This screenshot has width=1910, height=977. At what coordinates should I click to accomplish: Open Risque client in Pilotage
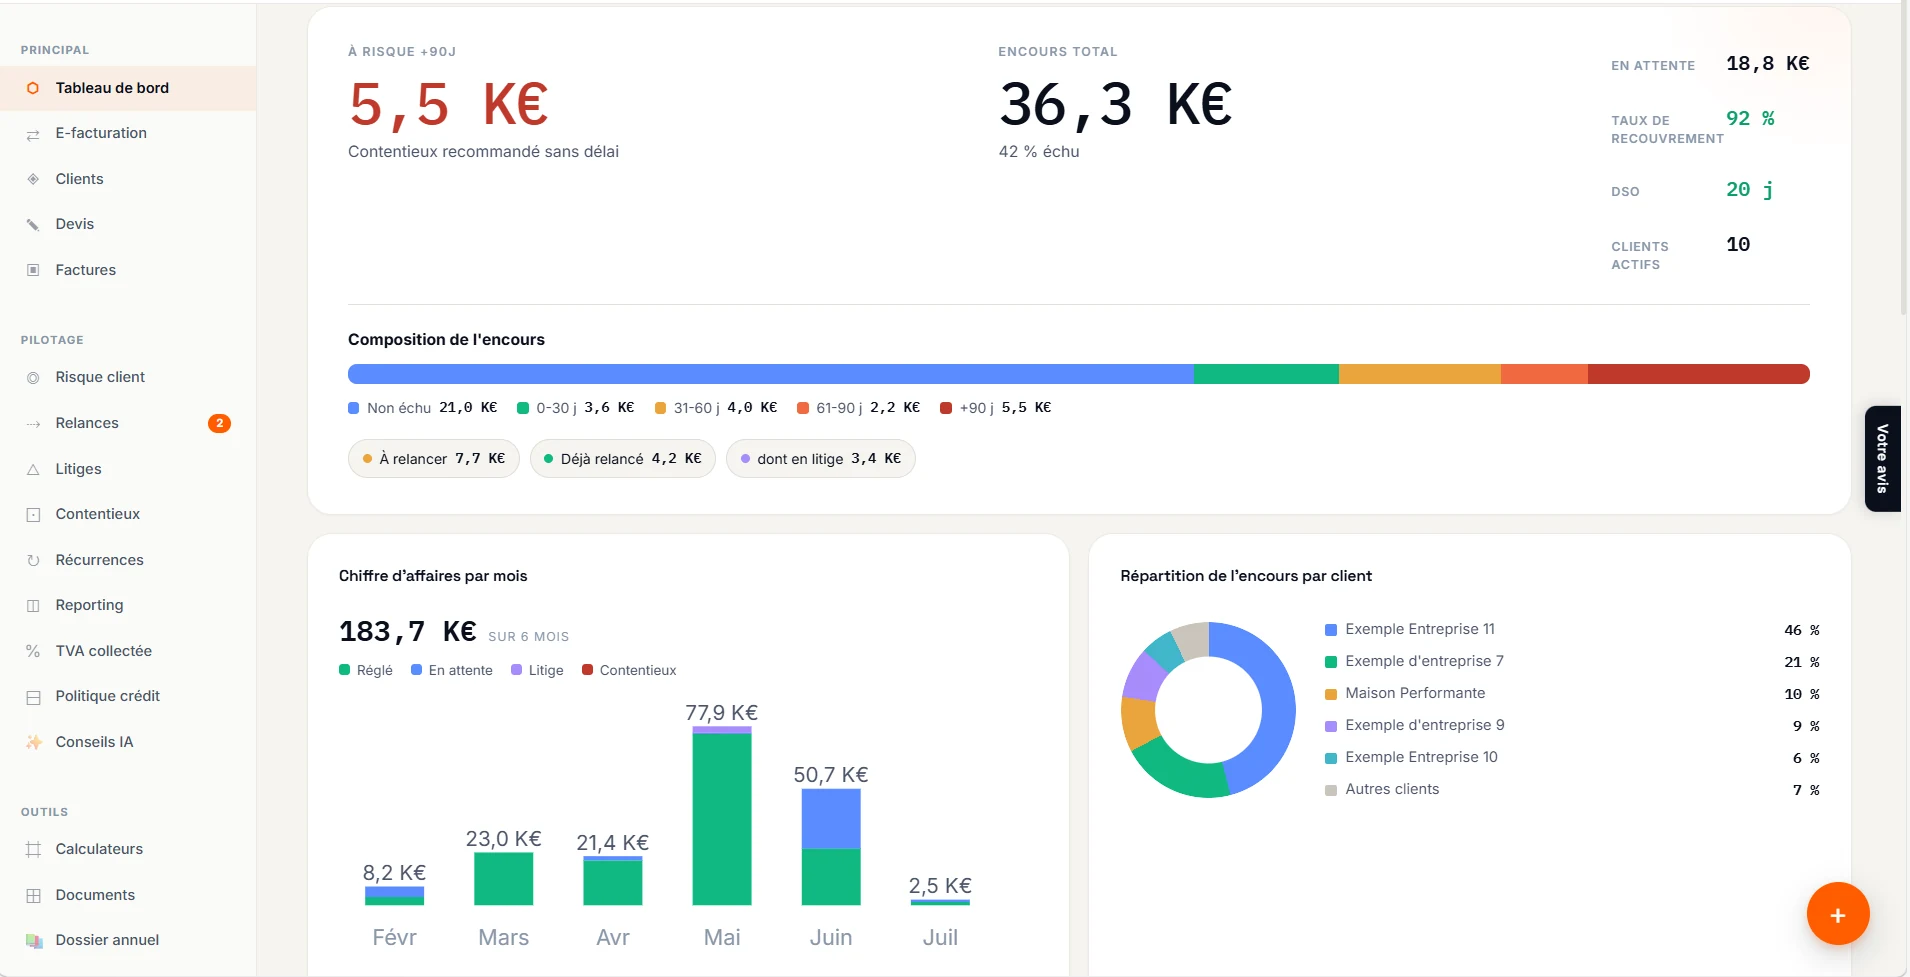point(128,377)
